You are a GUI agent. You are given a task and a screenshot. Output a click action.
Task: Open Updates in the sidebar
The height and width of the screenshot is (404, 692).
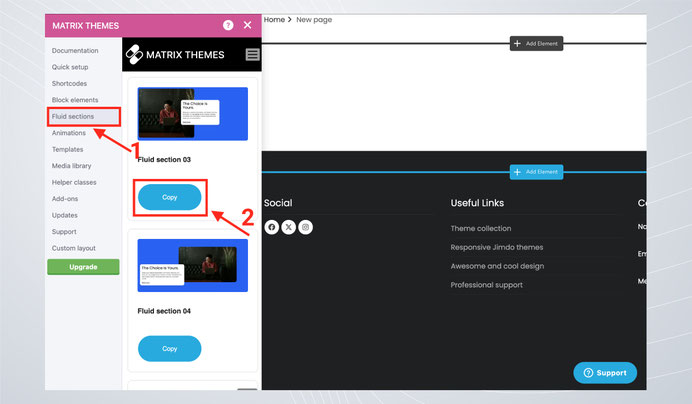64,215
